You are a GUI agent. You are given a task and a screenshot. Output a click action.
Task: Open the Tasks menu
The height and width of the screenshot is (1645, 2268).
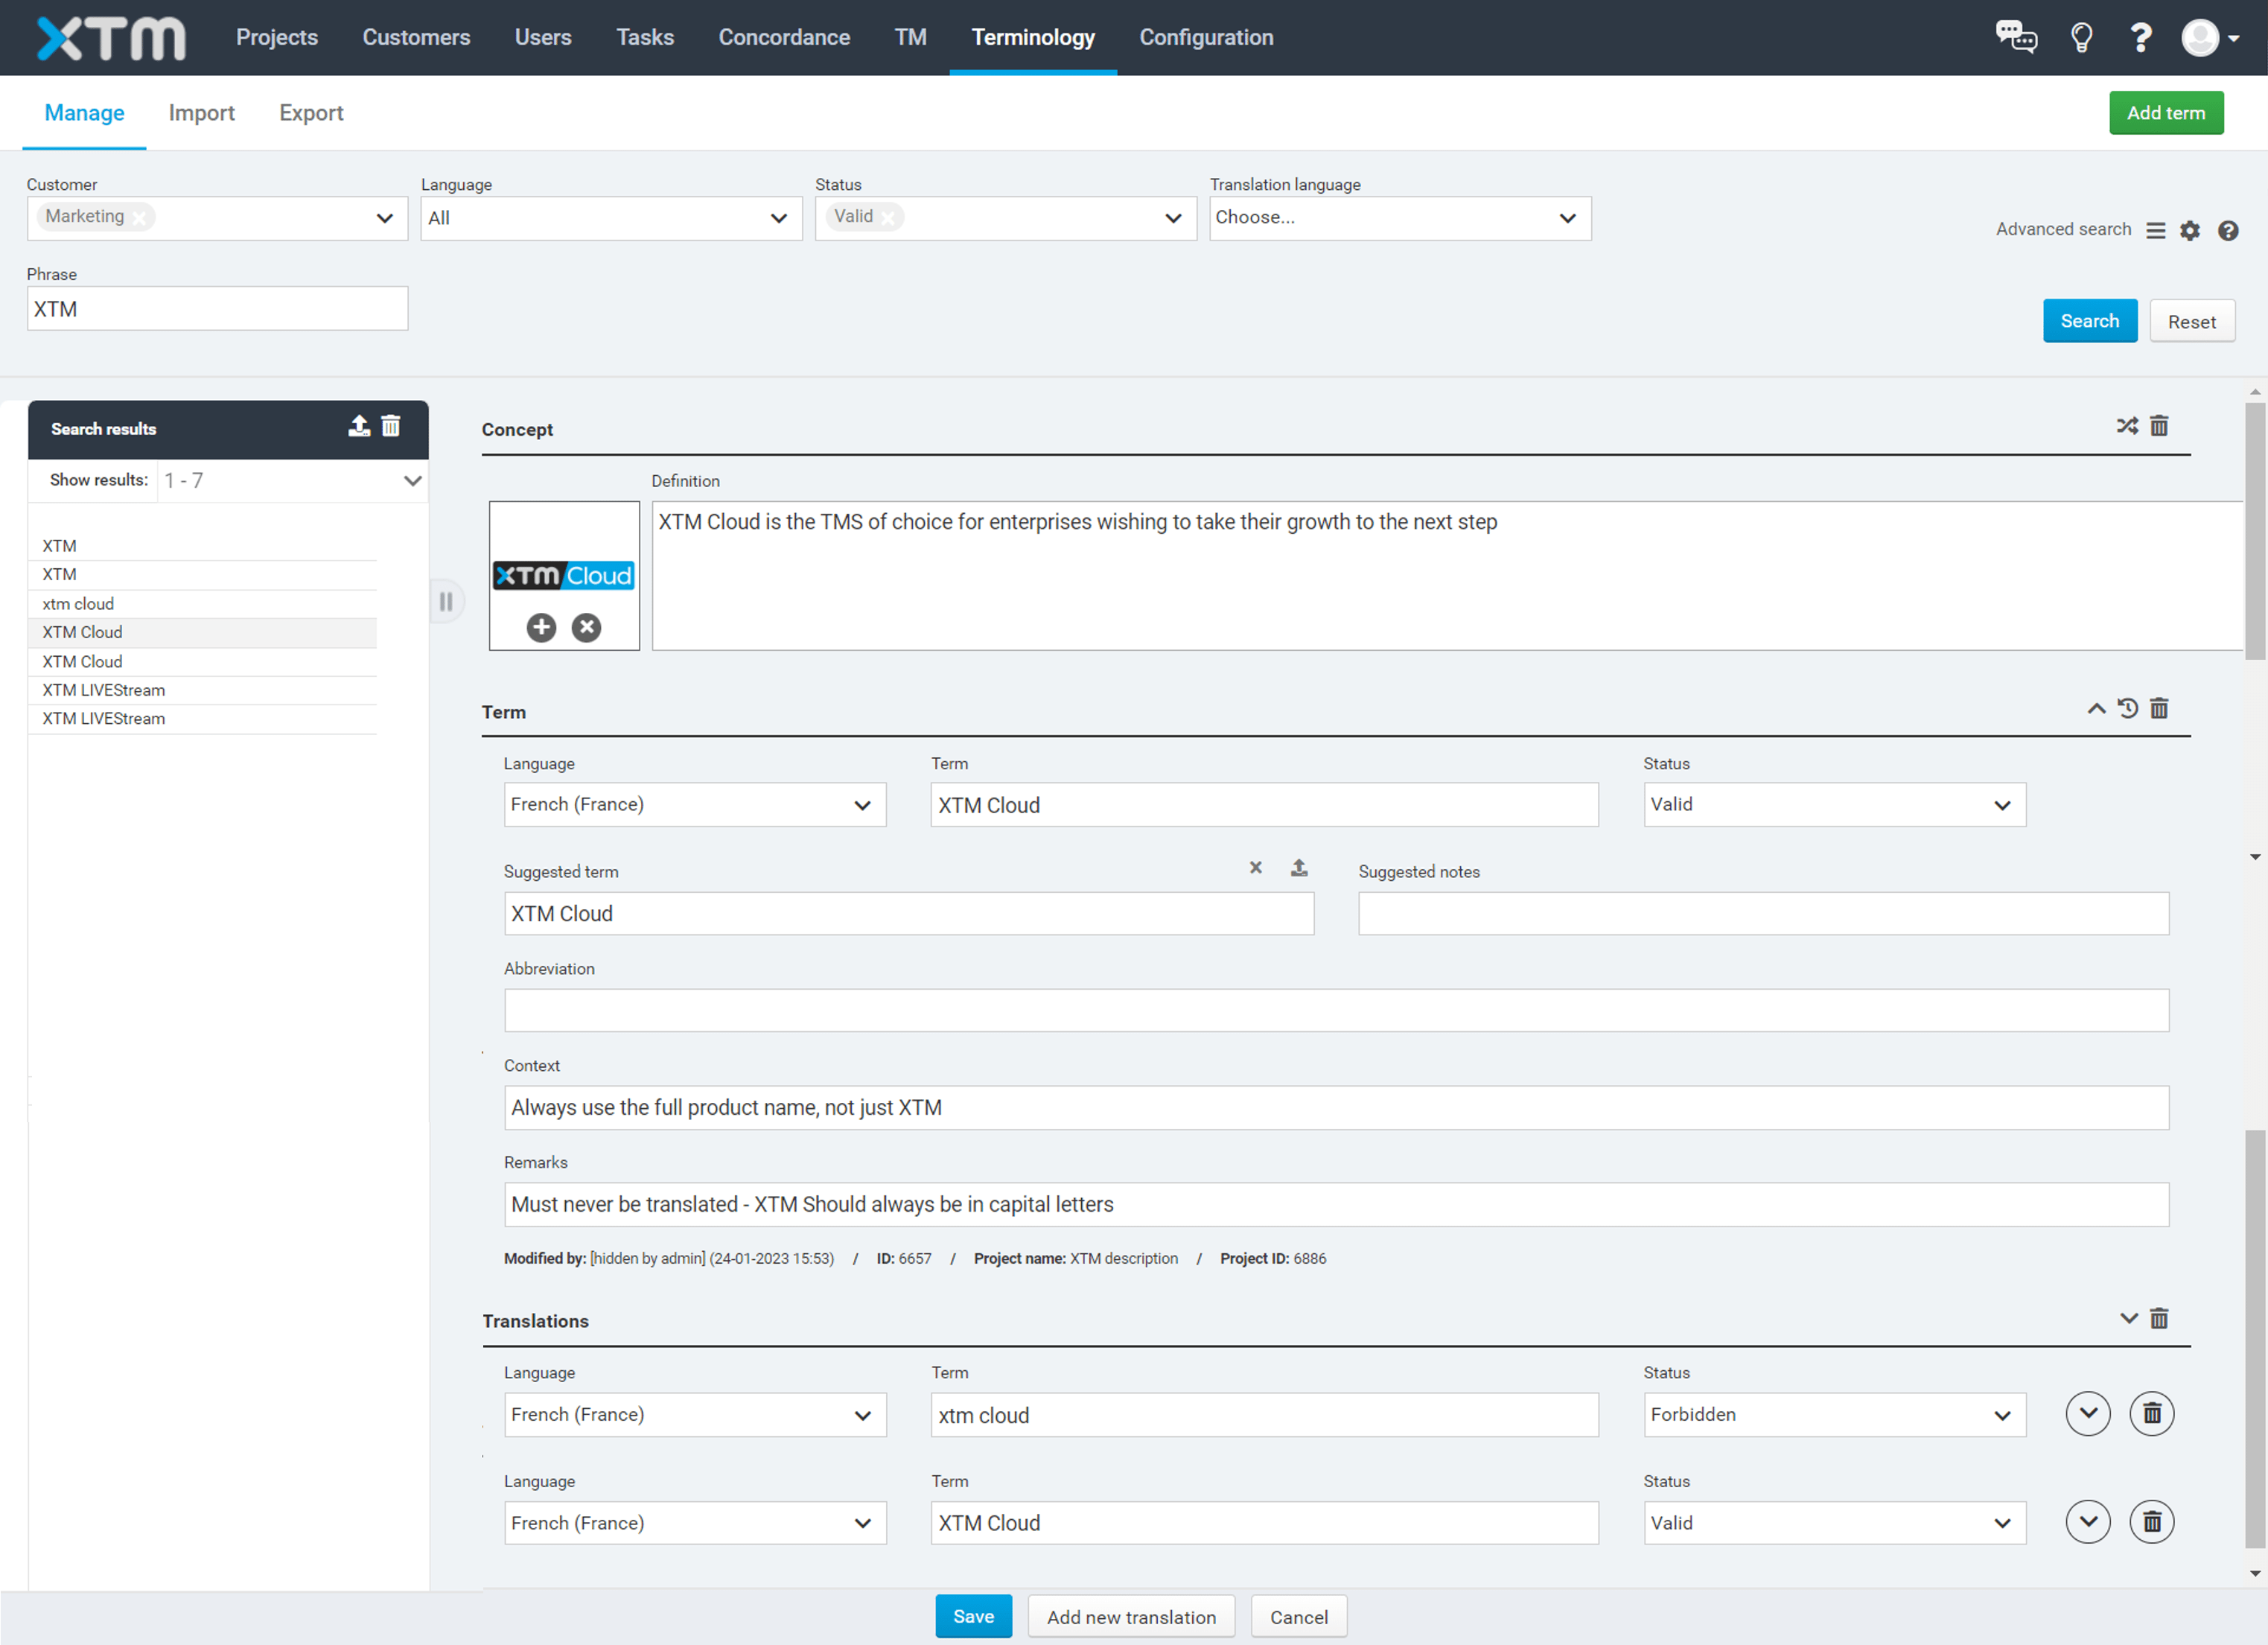pyautogui.click(x=645, y=37)
